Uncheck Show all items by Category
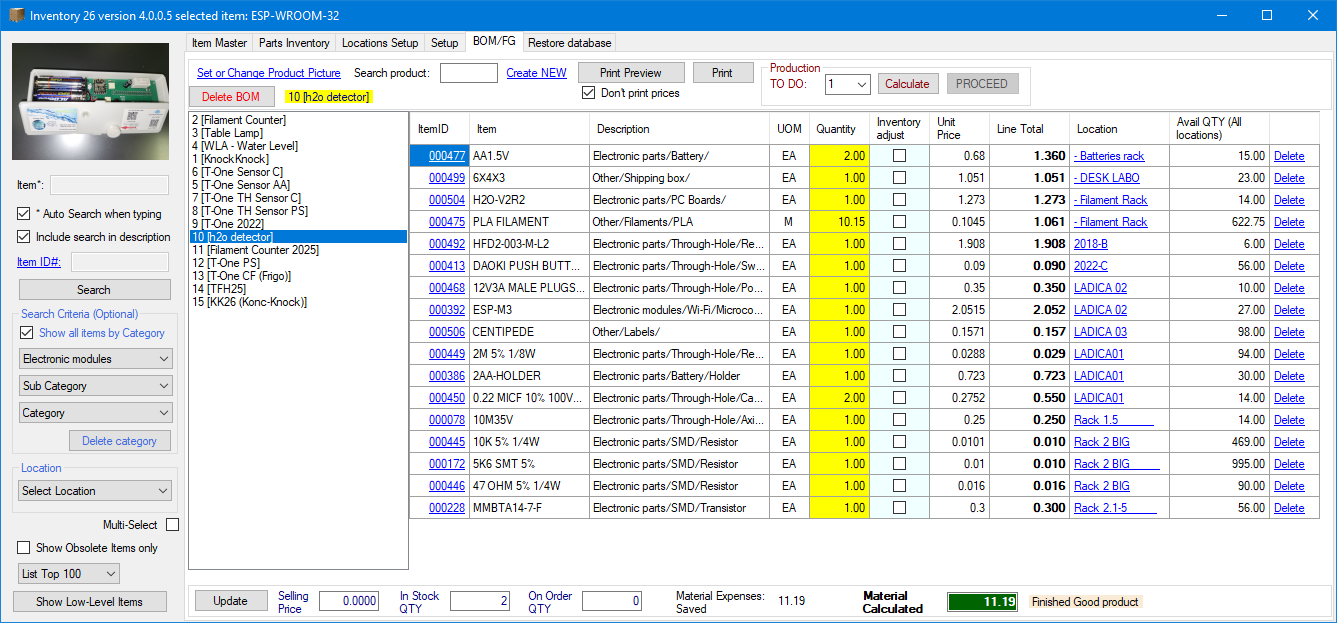This screenshot has height=623, width=1337. point(26,333)
